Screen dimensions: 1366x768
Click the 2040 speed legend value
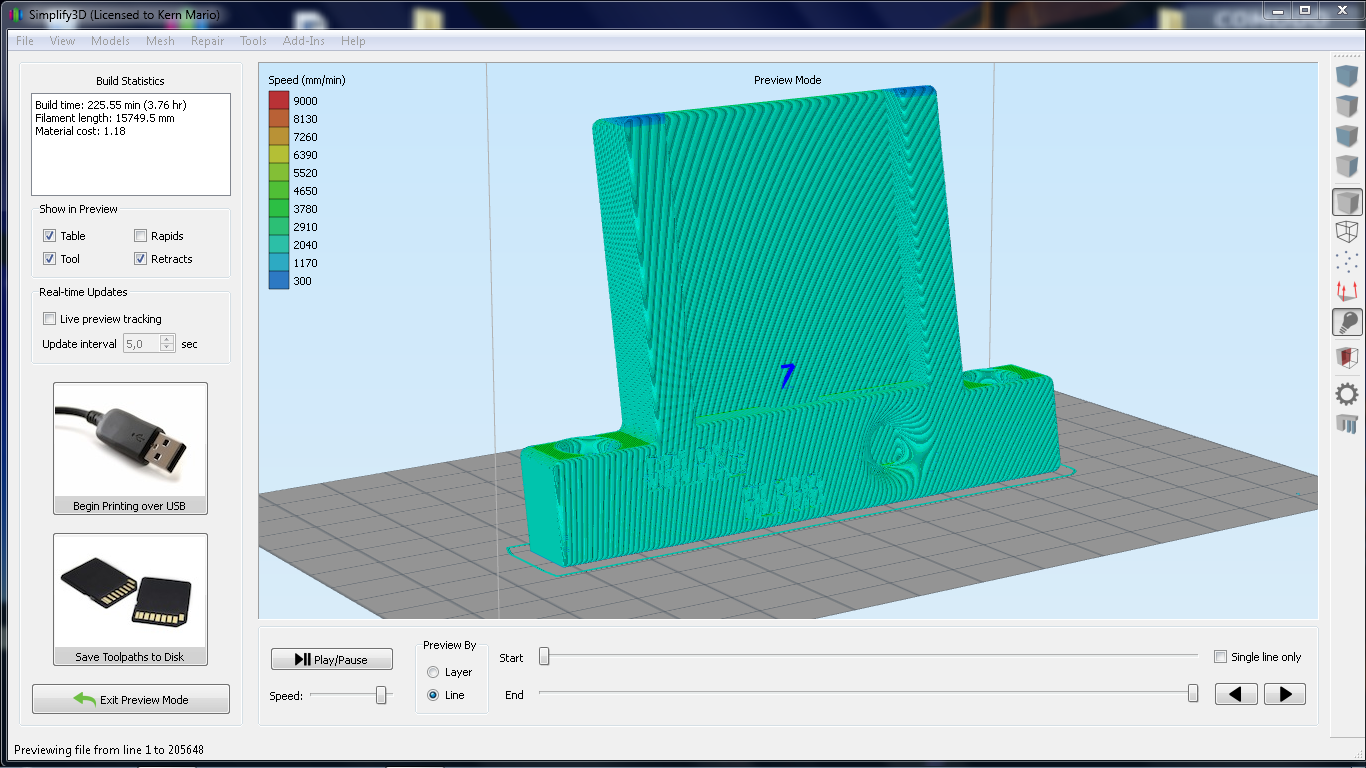click(305, 245)
